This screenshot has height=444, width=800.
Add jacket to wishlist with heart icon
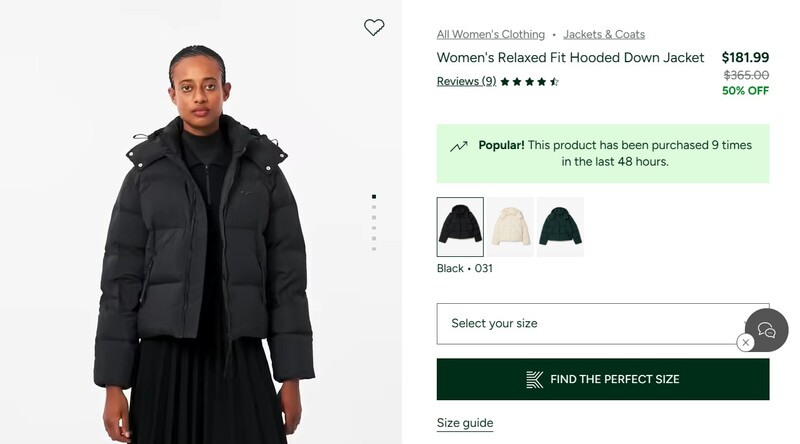[x=374, y=28]
